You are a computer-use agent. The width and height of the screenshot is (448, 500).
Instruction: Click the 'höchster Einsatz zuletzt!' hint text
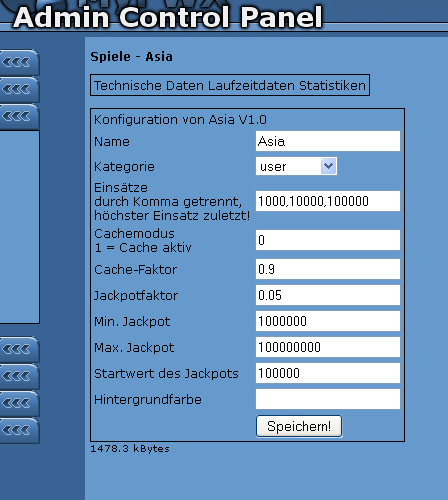[172, 216]
